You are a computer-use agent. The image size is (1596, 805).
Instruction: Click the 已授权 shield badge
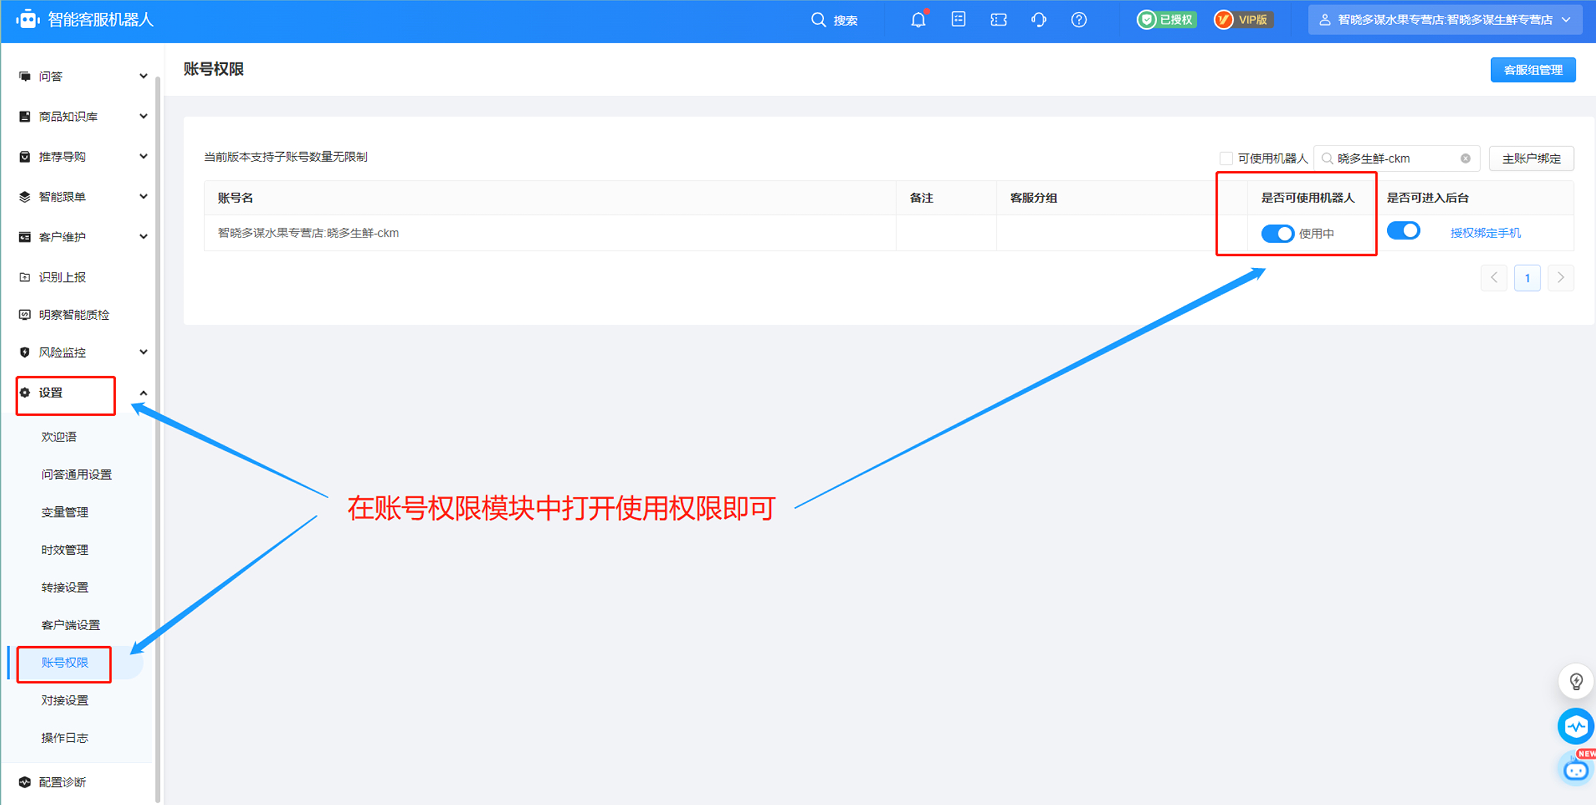pyautogui.click(x=1166, y=19)
